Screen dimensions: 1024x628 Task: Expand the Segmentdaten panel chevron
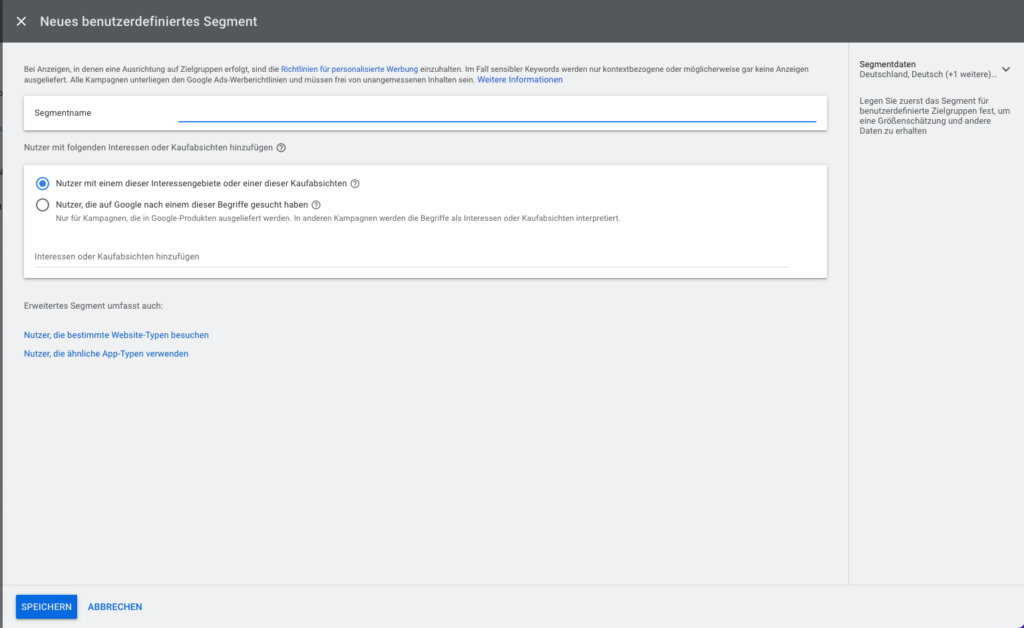pos(1005,68)
